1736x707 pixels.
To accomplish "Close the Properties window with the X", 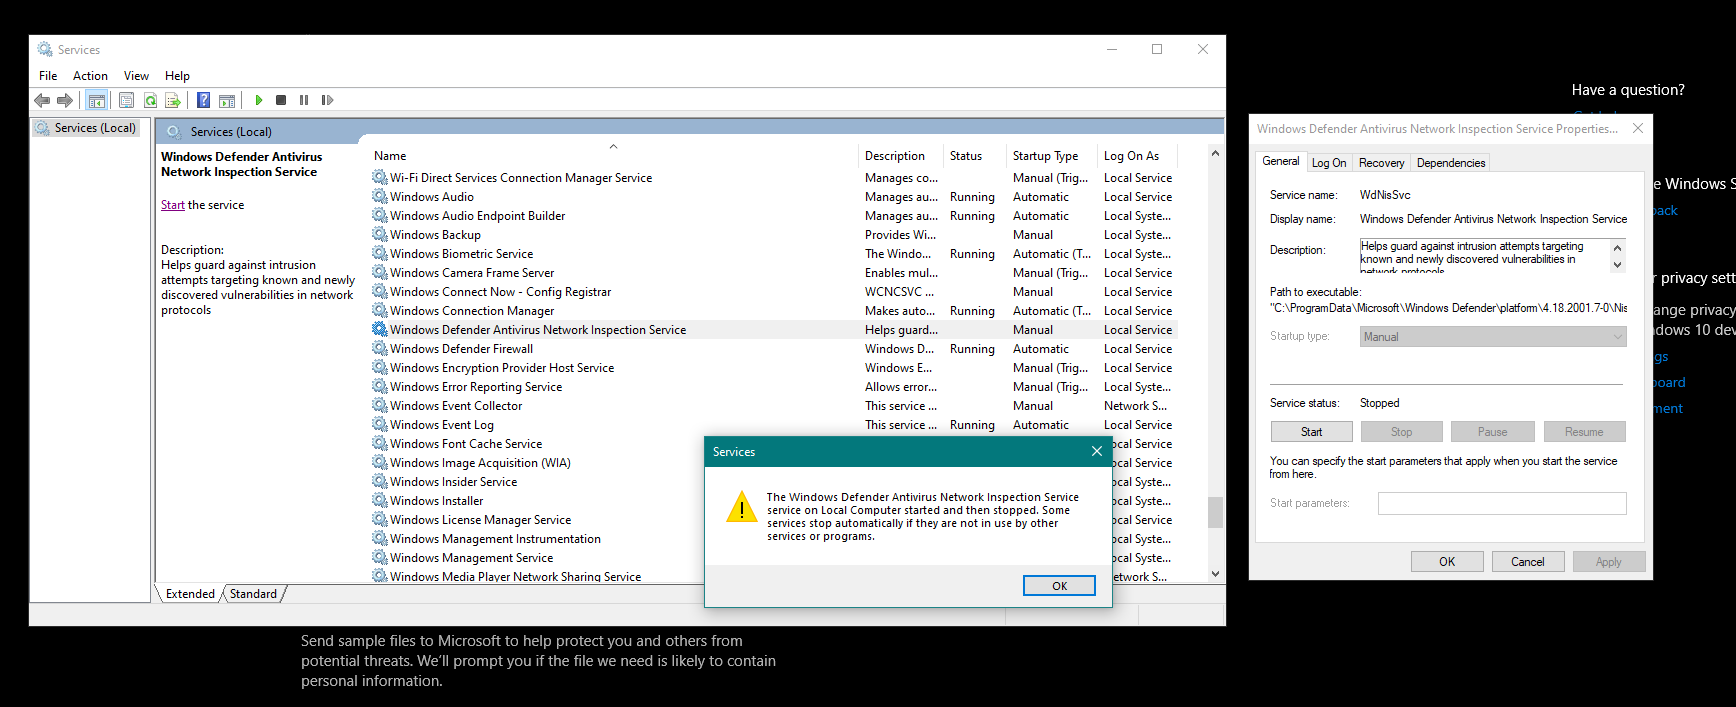I will pyautogui.click(x=1637, y=128).
